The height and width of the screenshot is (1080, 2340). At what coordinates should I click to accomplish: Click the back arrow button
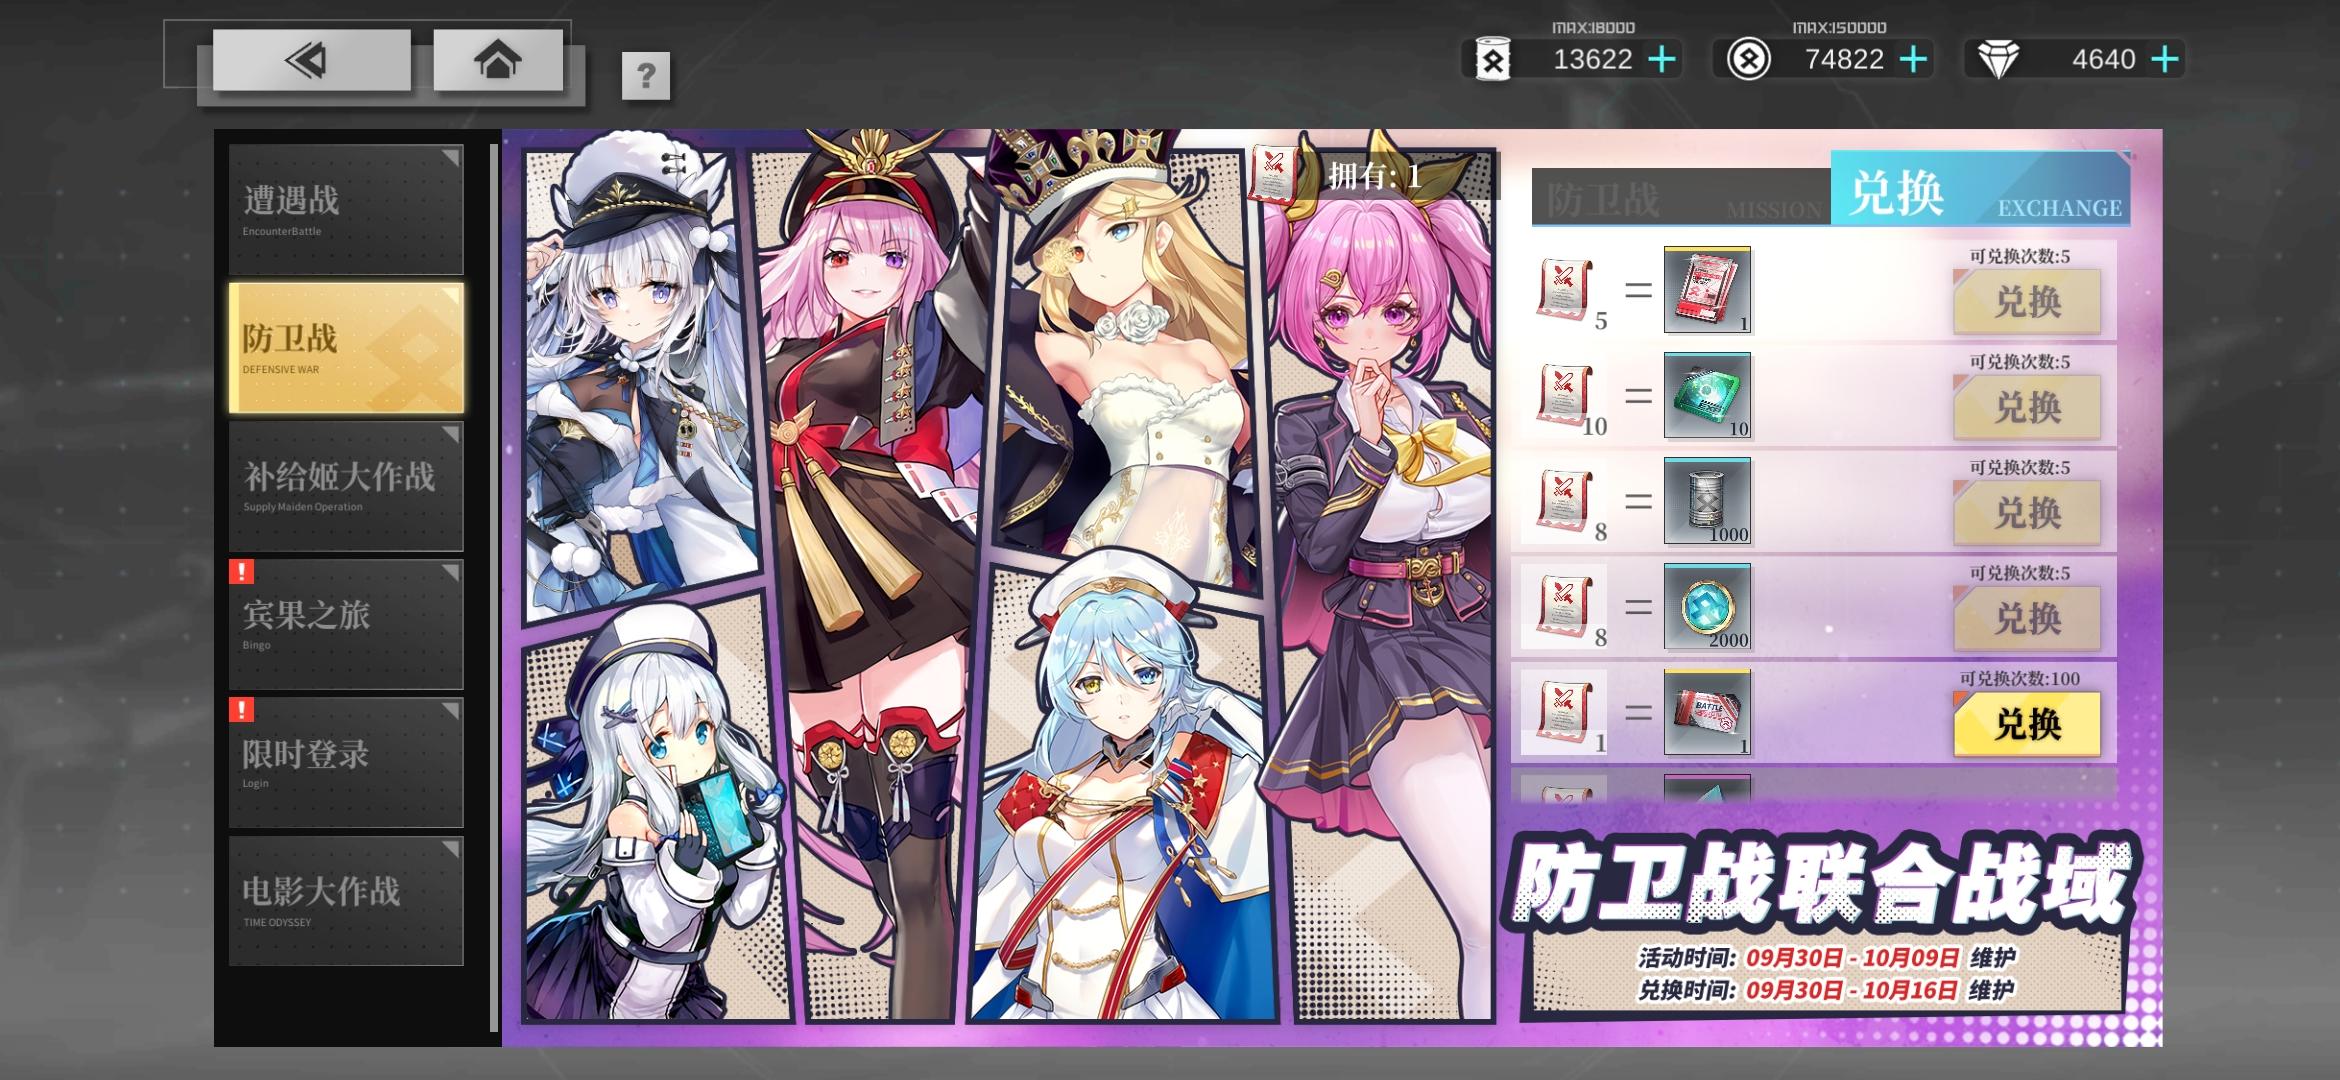311,61
